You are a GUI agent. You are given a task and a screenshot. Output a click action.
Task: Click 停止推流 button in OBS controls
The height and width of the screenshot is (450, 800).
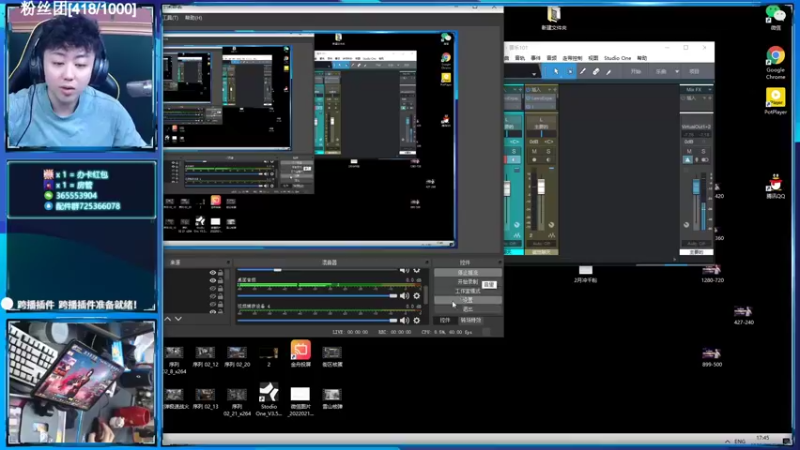[x=468, y=272]
